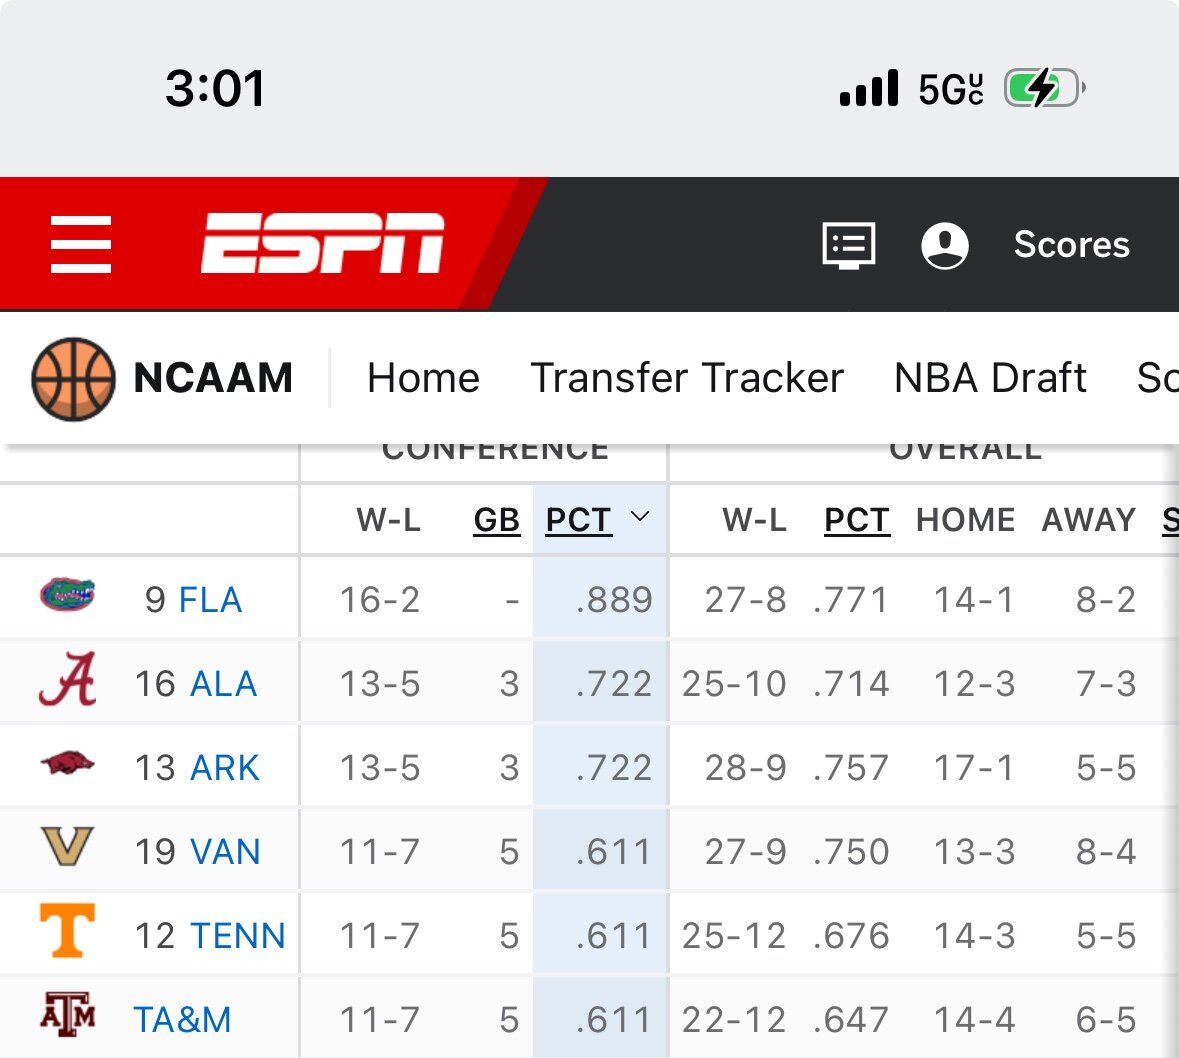This screenshot has width=1179, height=1058.
Task: Open the hamburger menu
Action: (x=80, y=244)
